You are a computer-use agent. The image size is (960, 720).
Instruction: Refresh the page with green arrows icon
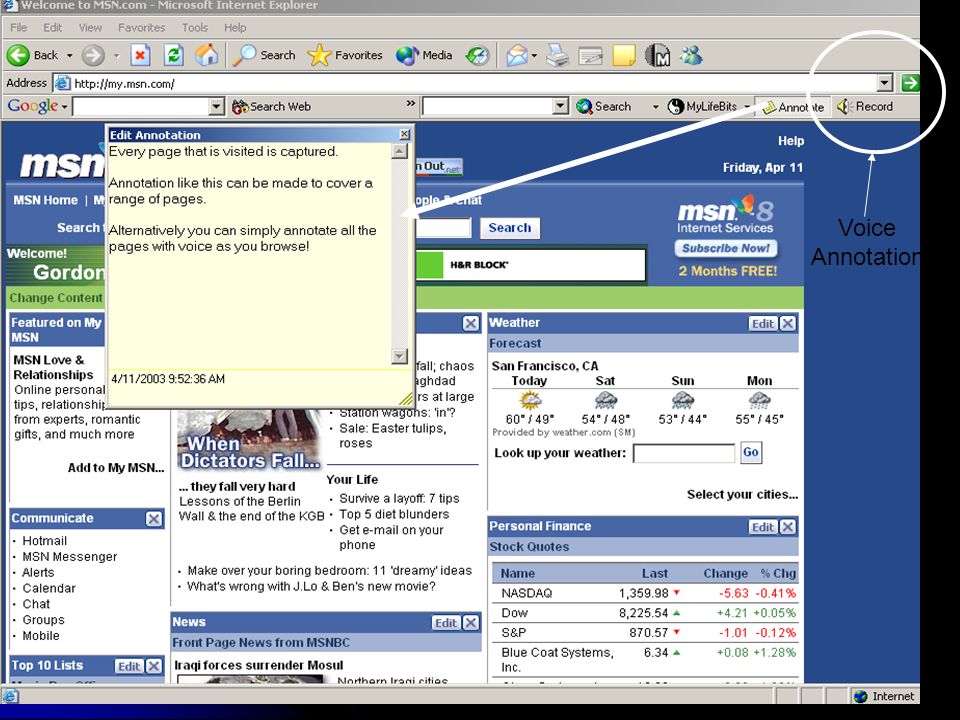[174, 56]
